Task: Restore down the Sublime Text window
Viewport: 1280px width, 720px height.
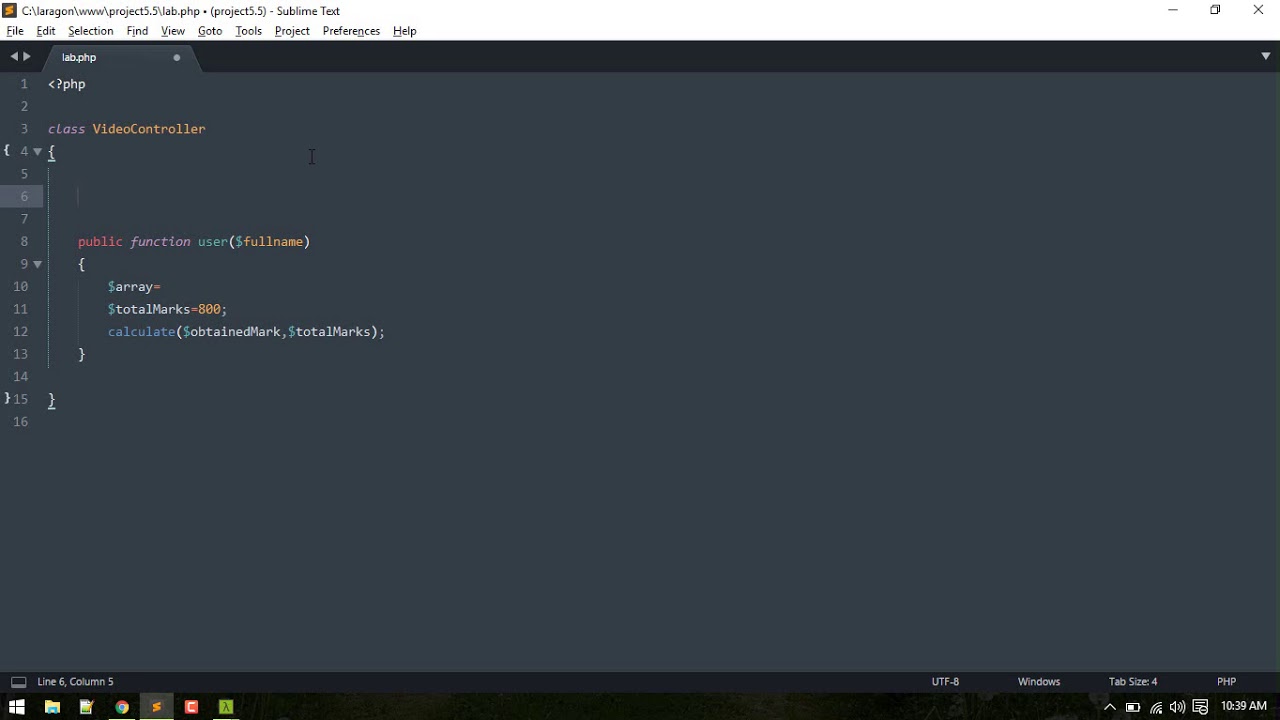Action: click(x=1216, y=10)
